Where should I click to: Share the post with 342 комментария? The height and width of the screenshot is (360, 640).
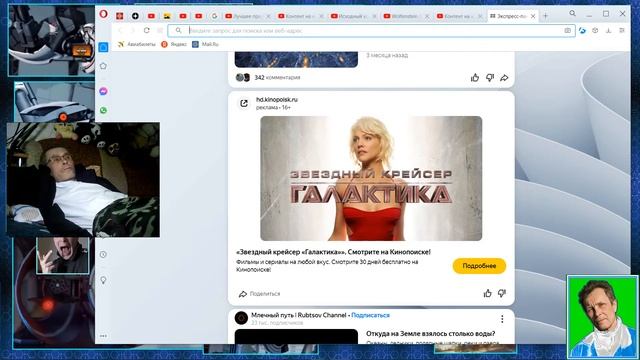pyautogui.click(x=504, y=78)
